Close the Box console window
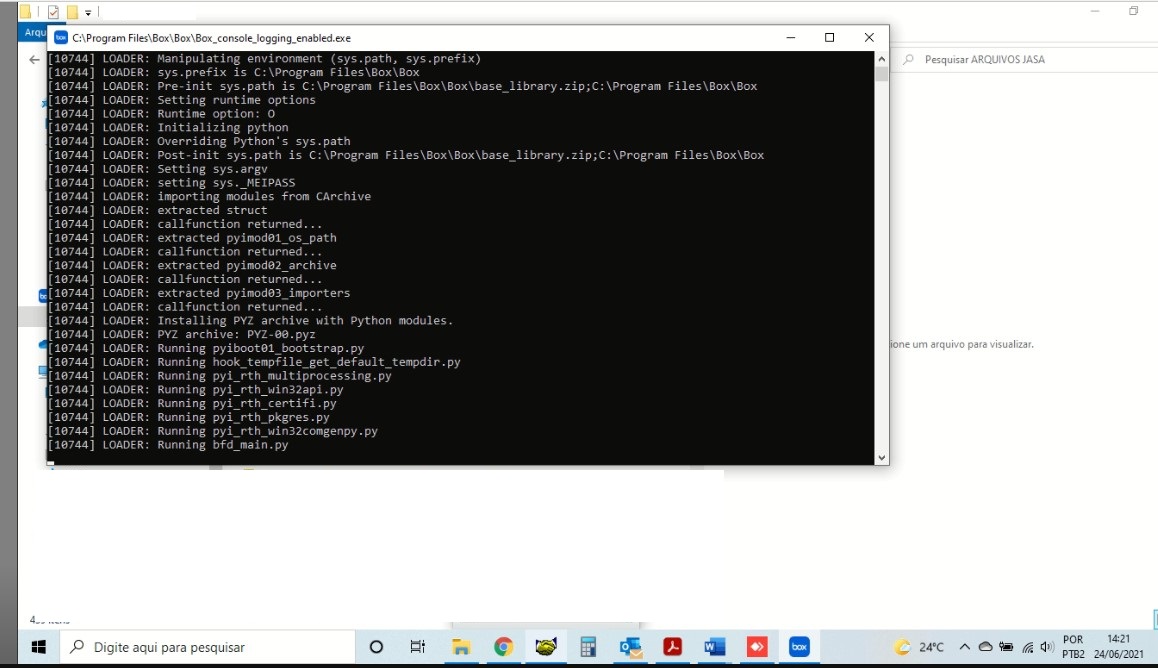The width and height of the screenshot is (1158, 668). [x=868, y=38]
